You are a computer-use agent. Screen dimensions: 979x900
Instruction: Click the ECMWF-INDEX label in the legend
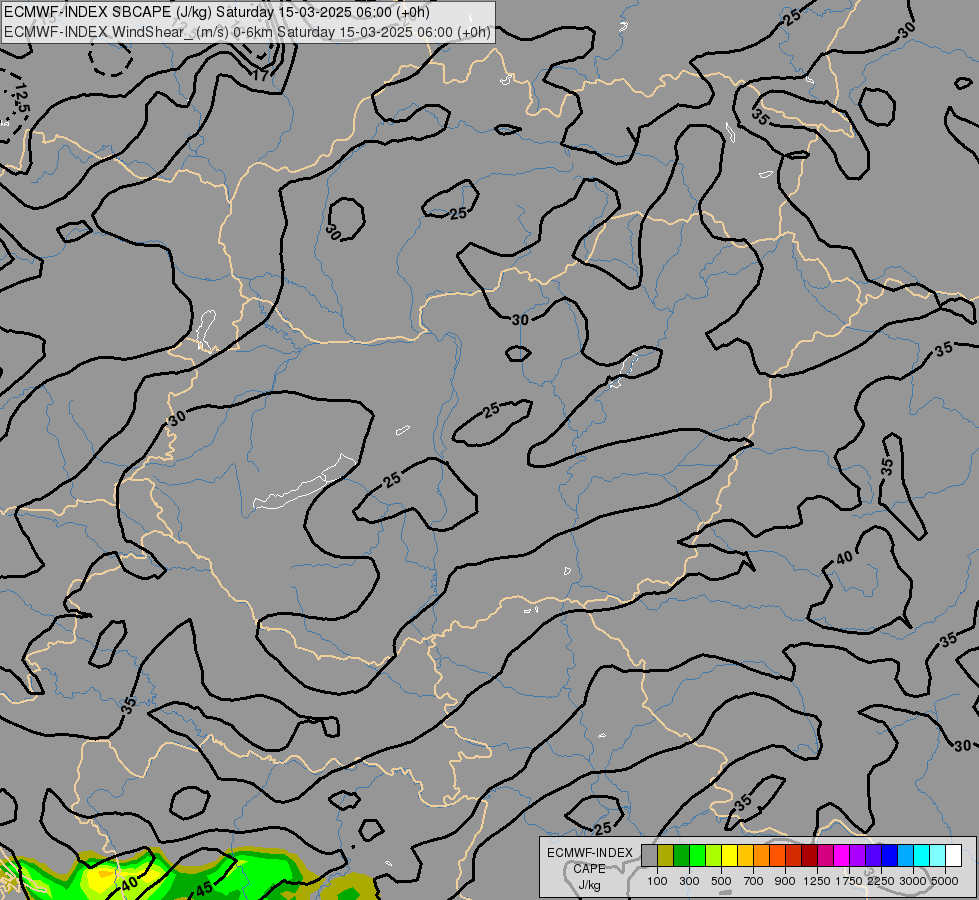coord(590,853)
